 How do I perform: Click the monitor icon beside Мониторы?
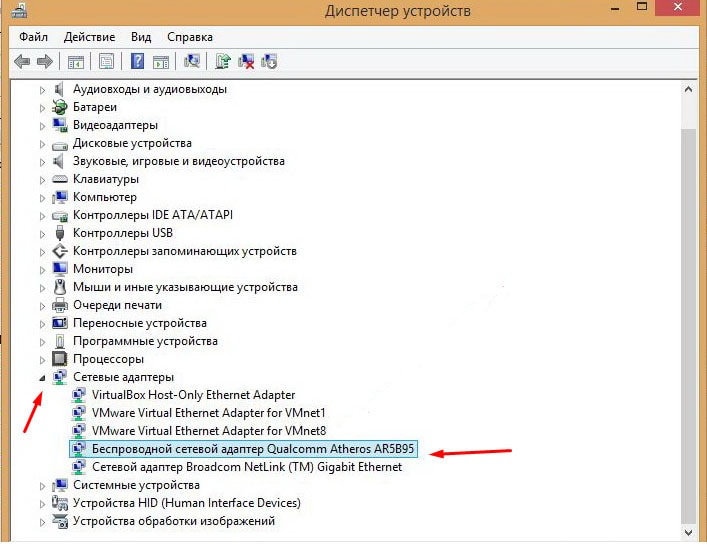(x=60, y=269)
